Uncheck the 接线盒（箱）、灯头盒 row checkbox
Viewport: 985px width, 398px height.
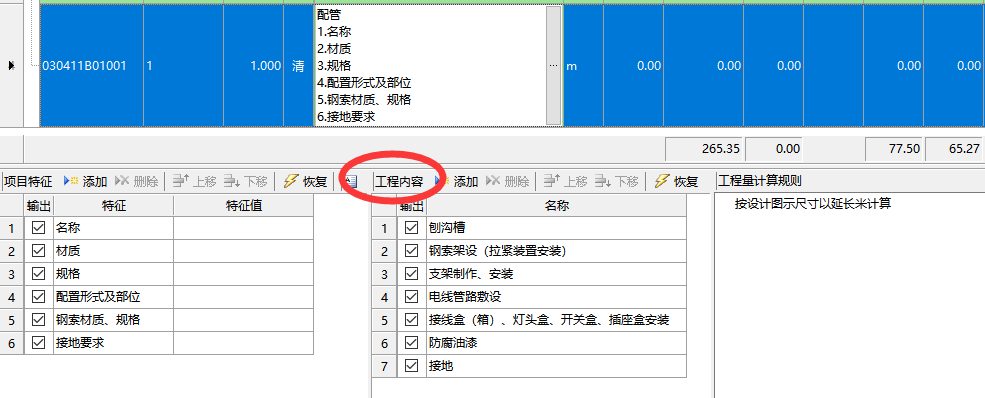pos(411,320)
